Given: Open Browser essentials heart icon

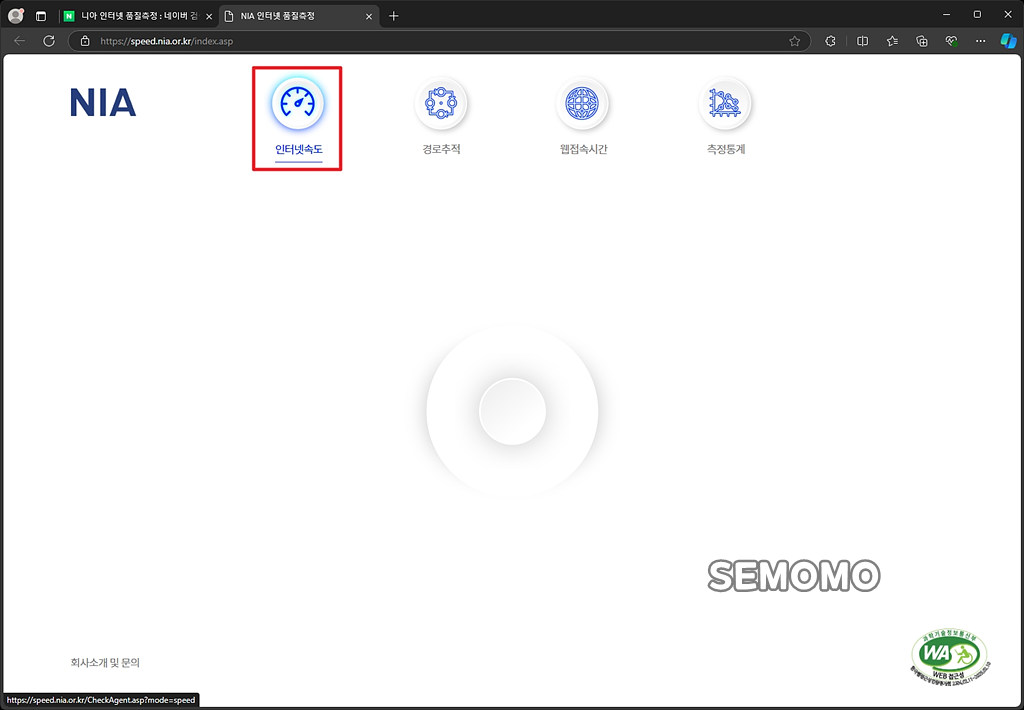Looking at the screenshot, I should point(952,41).
